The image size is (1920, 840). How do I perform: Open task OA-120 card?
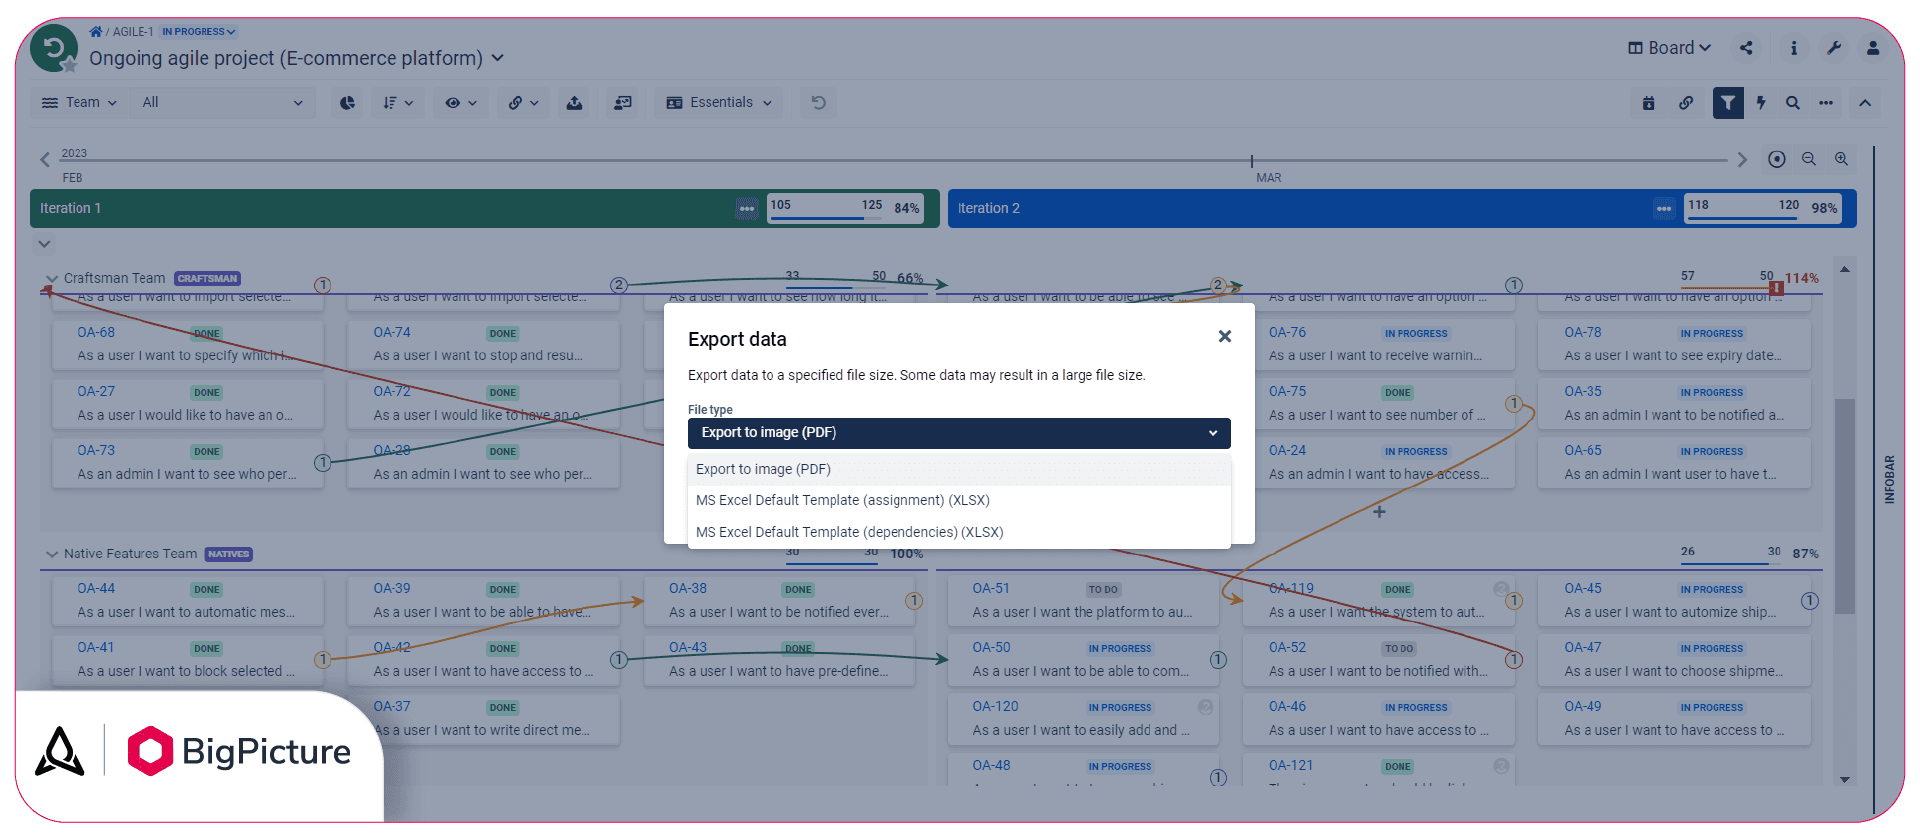click(x=1083, y=719)
